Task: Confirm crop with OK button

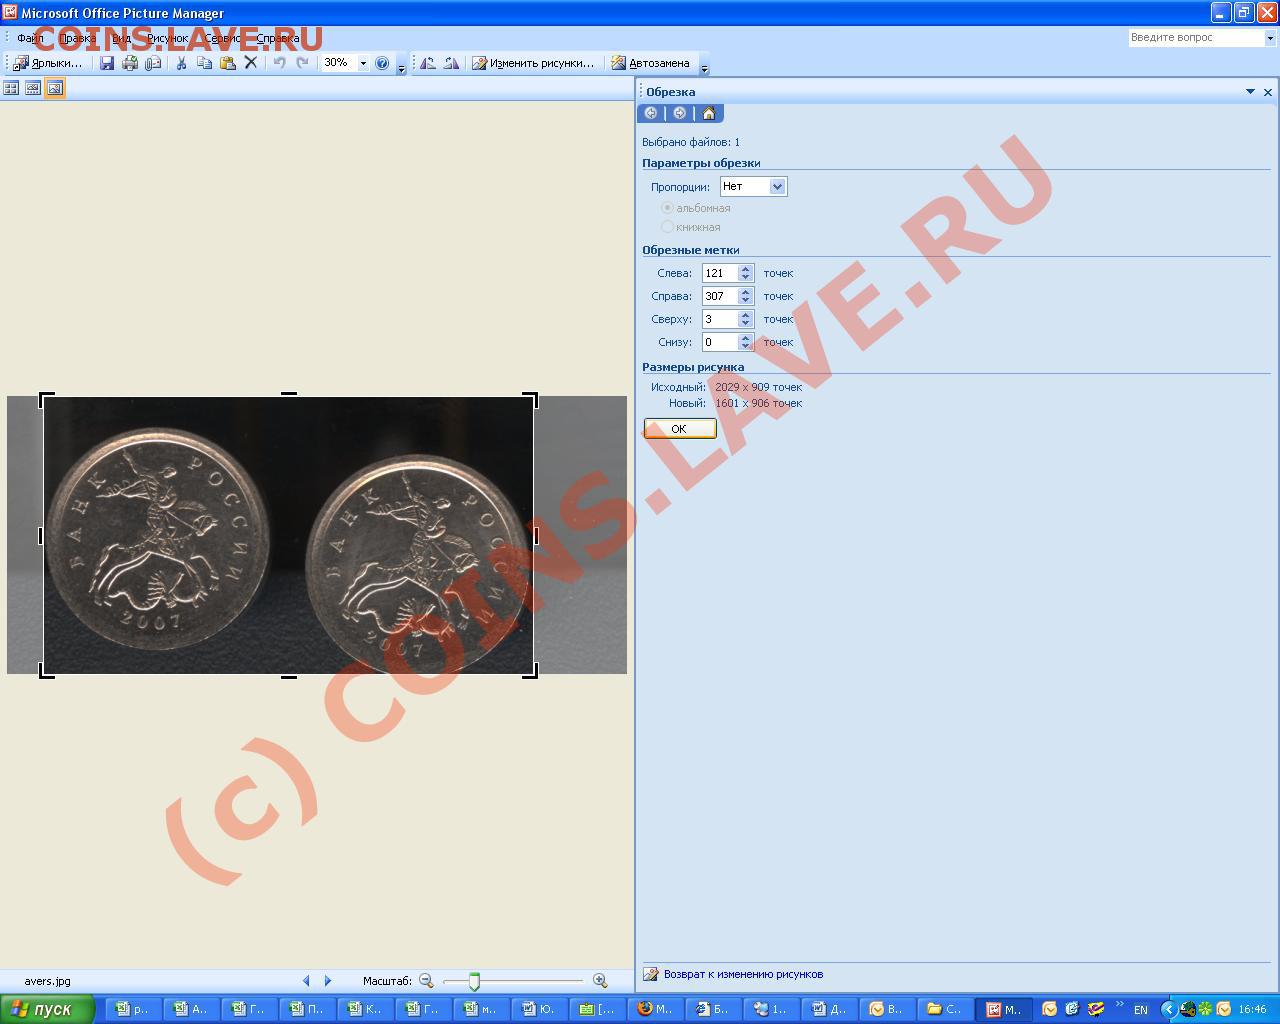Action: pyautogui.click(x=680, y=429)
